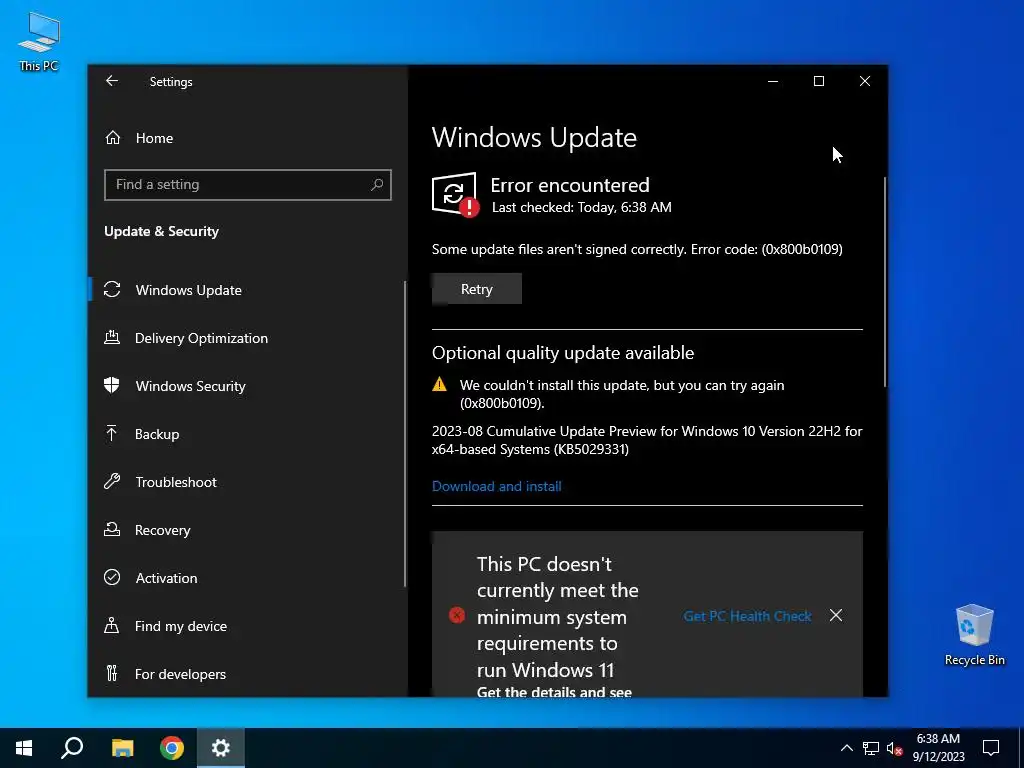1024x768 pixels.
Task: Click the Windows Update sync arrows sidebar icon
Action: coord(112,289)
